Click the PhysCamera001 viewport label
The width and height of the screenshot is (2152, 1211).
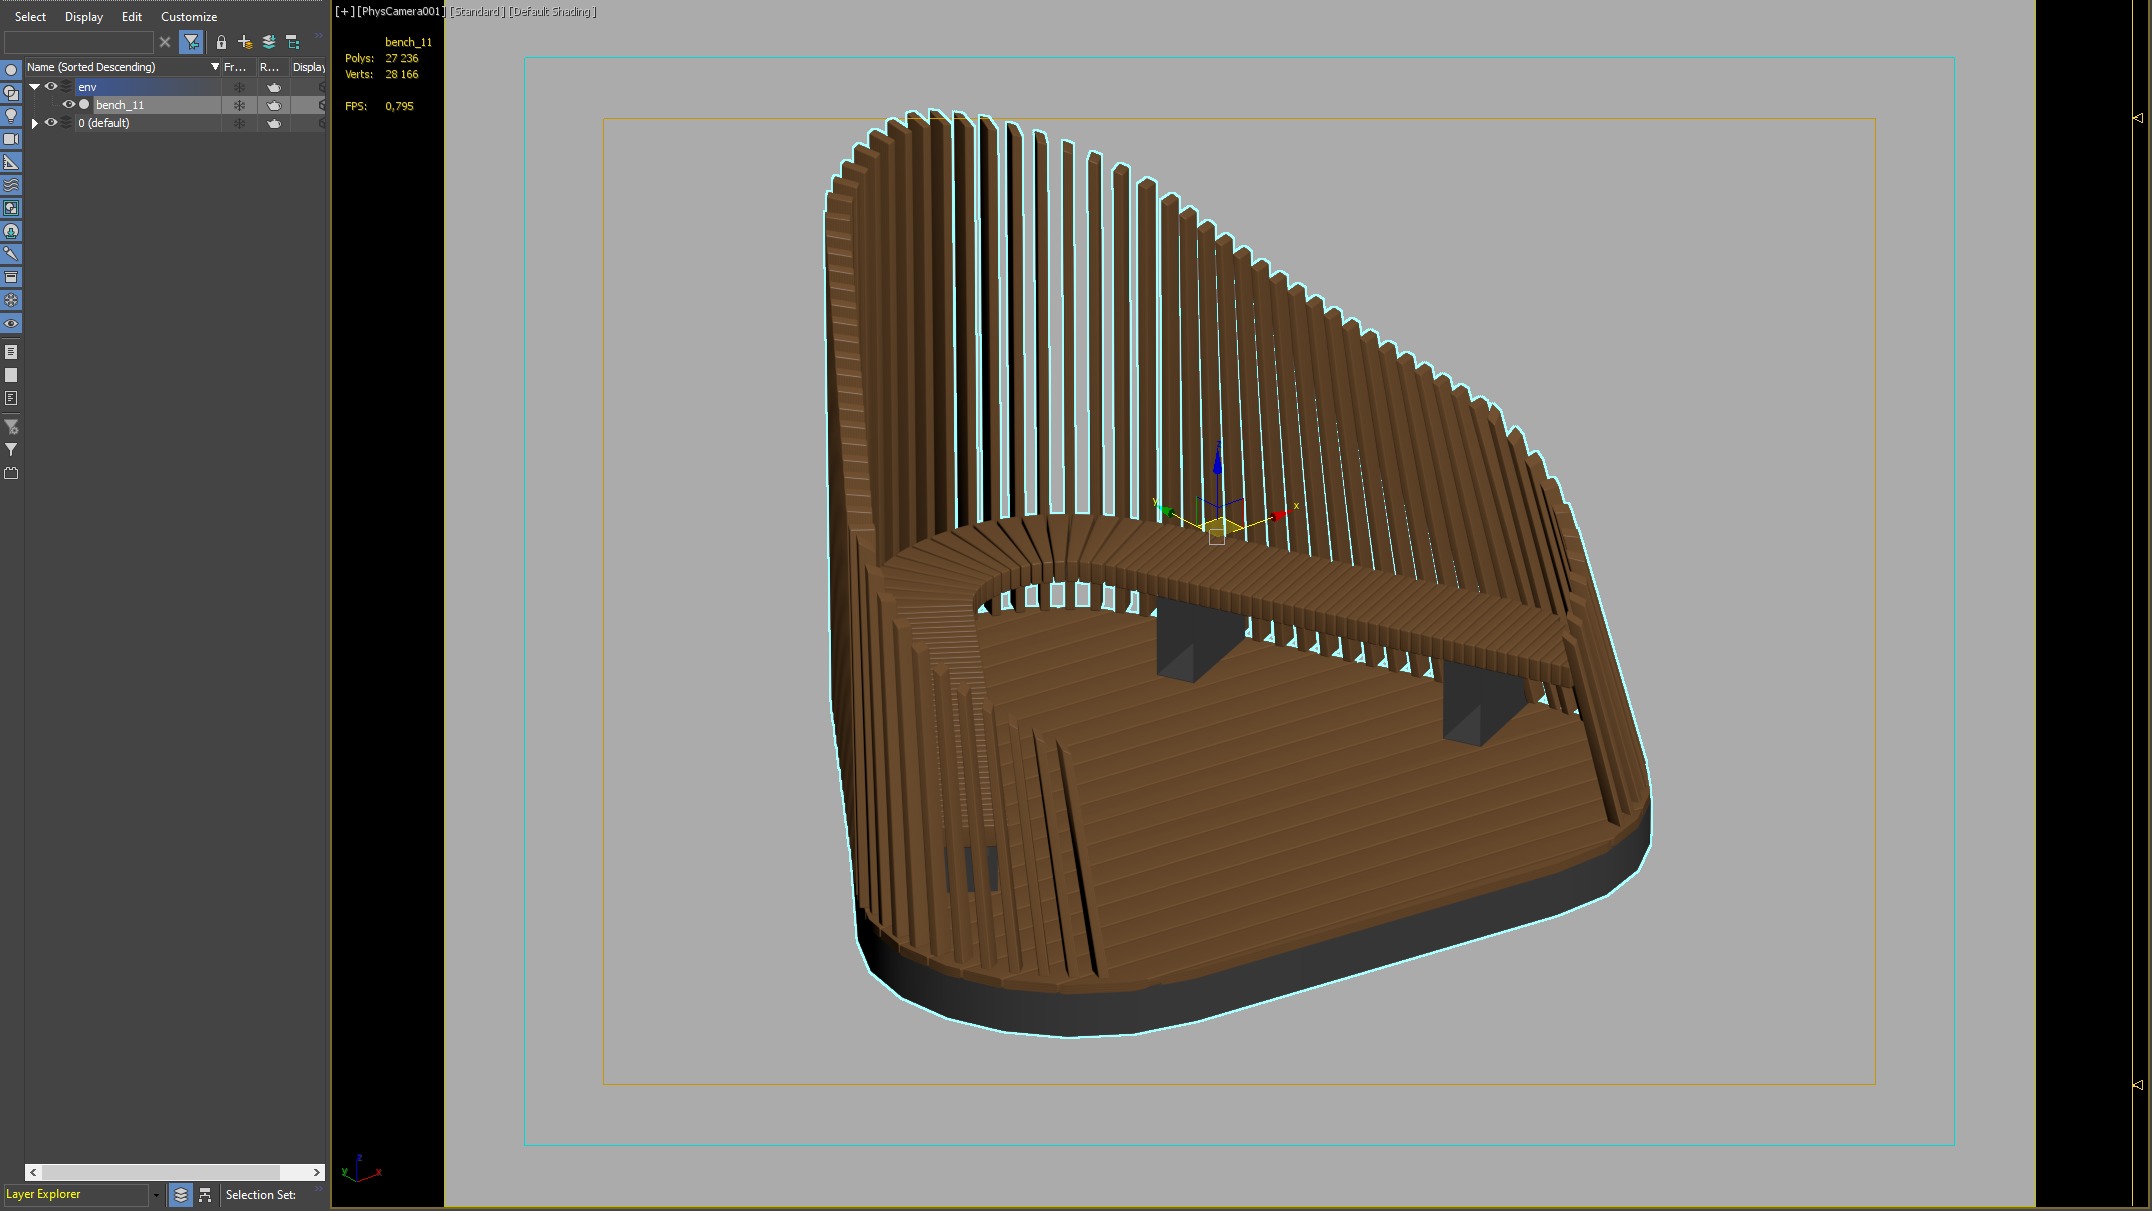pos(400,12)
